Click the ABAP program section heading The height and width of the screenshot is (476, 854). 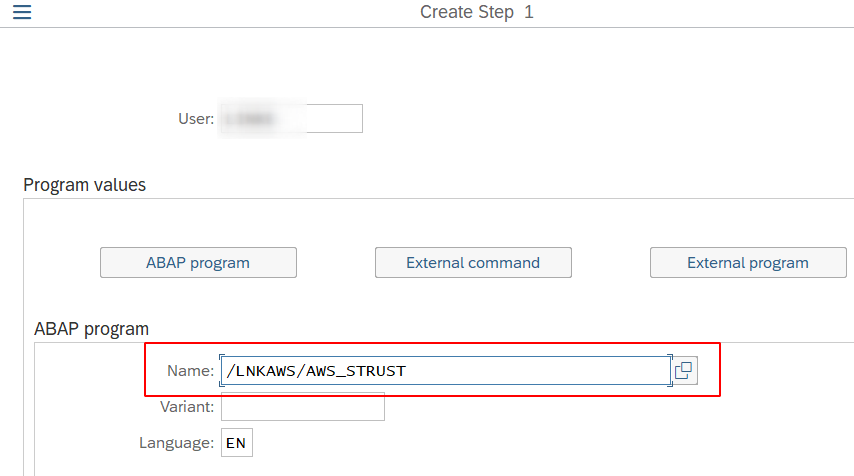point(91,328)
